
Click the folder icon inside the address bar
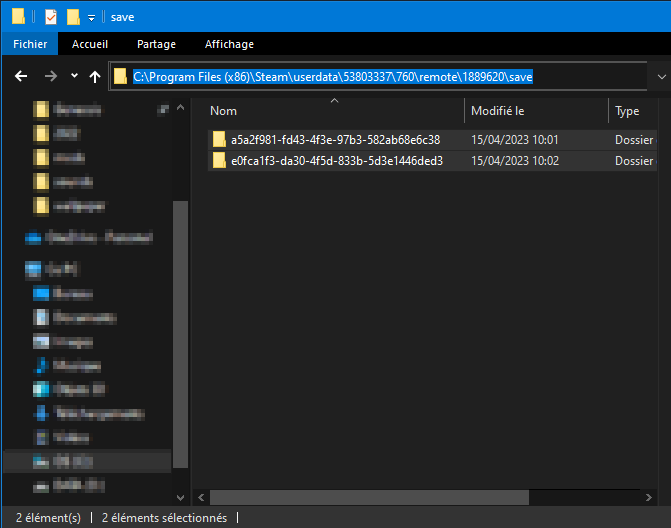(121, 76)
